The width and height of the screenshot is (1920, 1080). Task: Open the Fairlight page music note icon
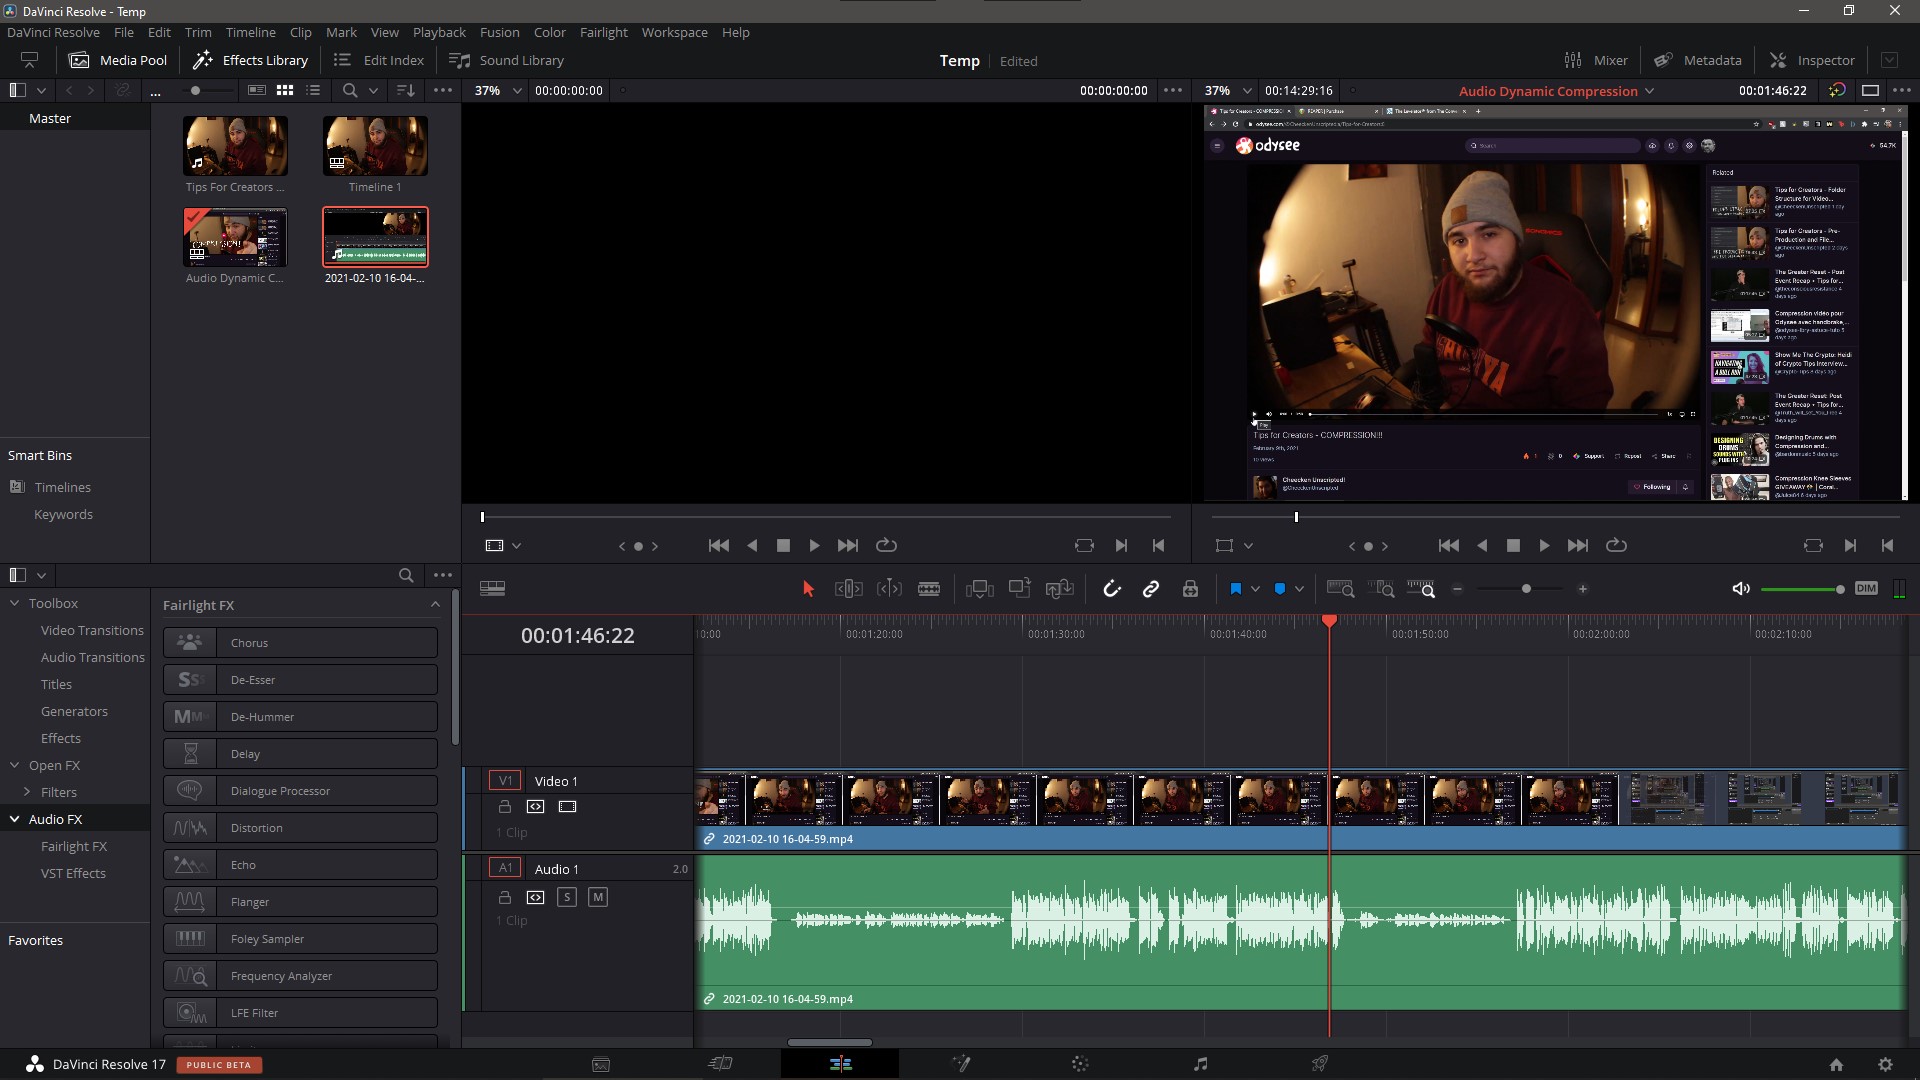(1200, 1064)
